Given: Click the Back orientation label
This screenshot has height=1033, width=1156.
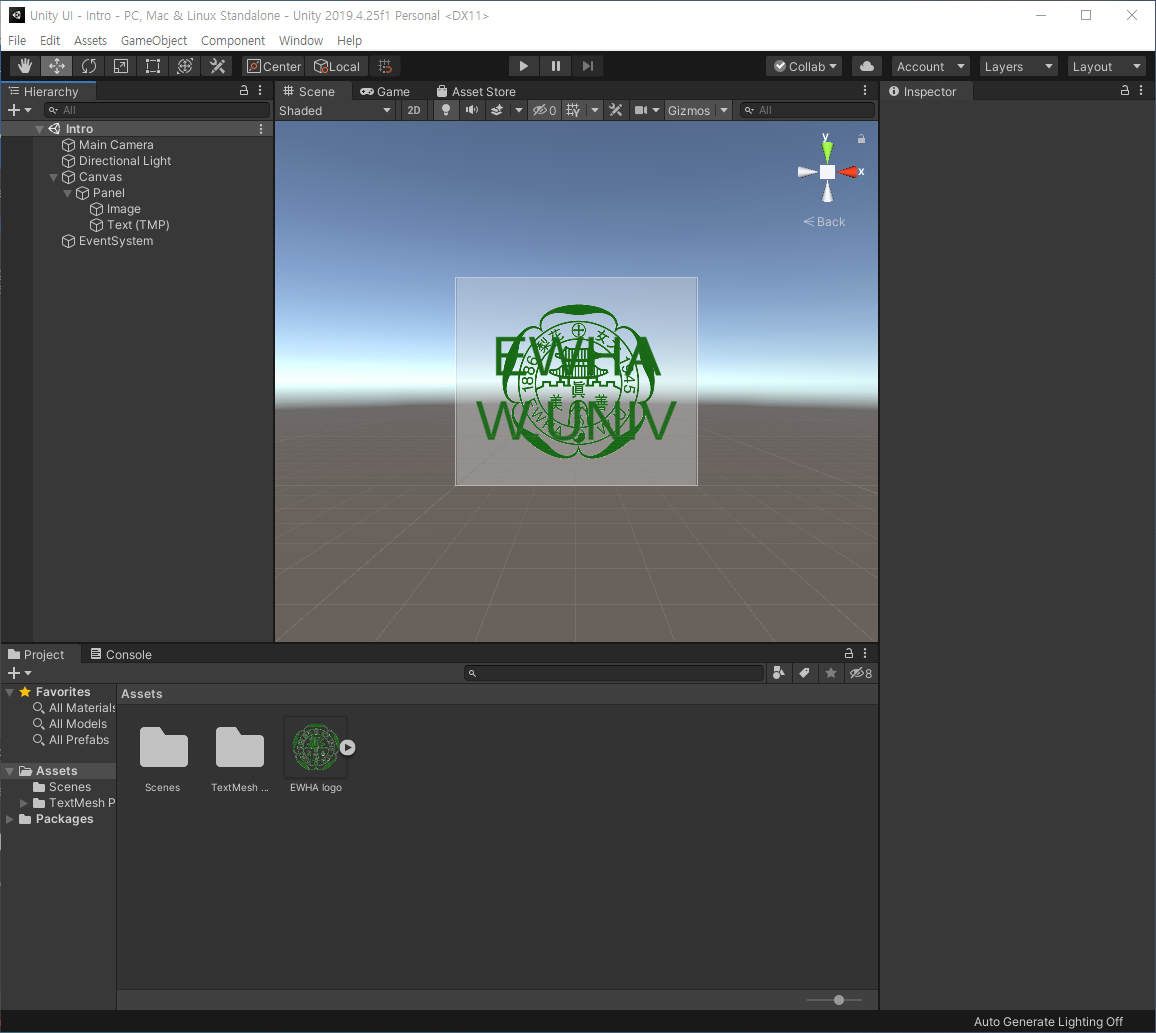Looking at the screenshot, I should pos(824,222).
